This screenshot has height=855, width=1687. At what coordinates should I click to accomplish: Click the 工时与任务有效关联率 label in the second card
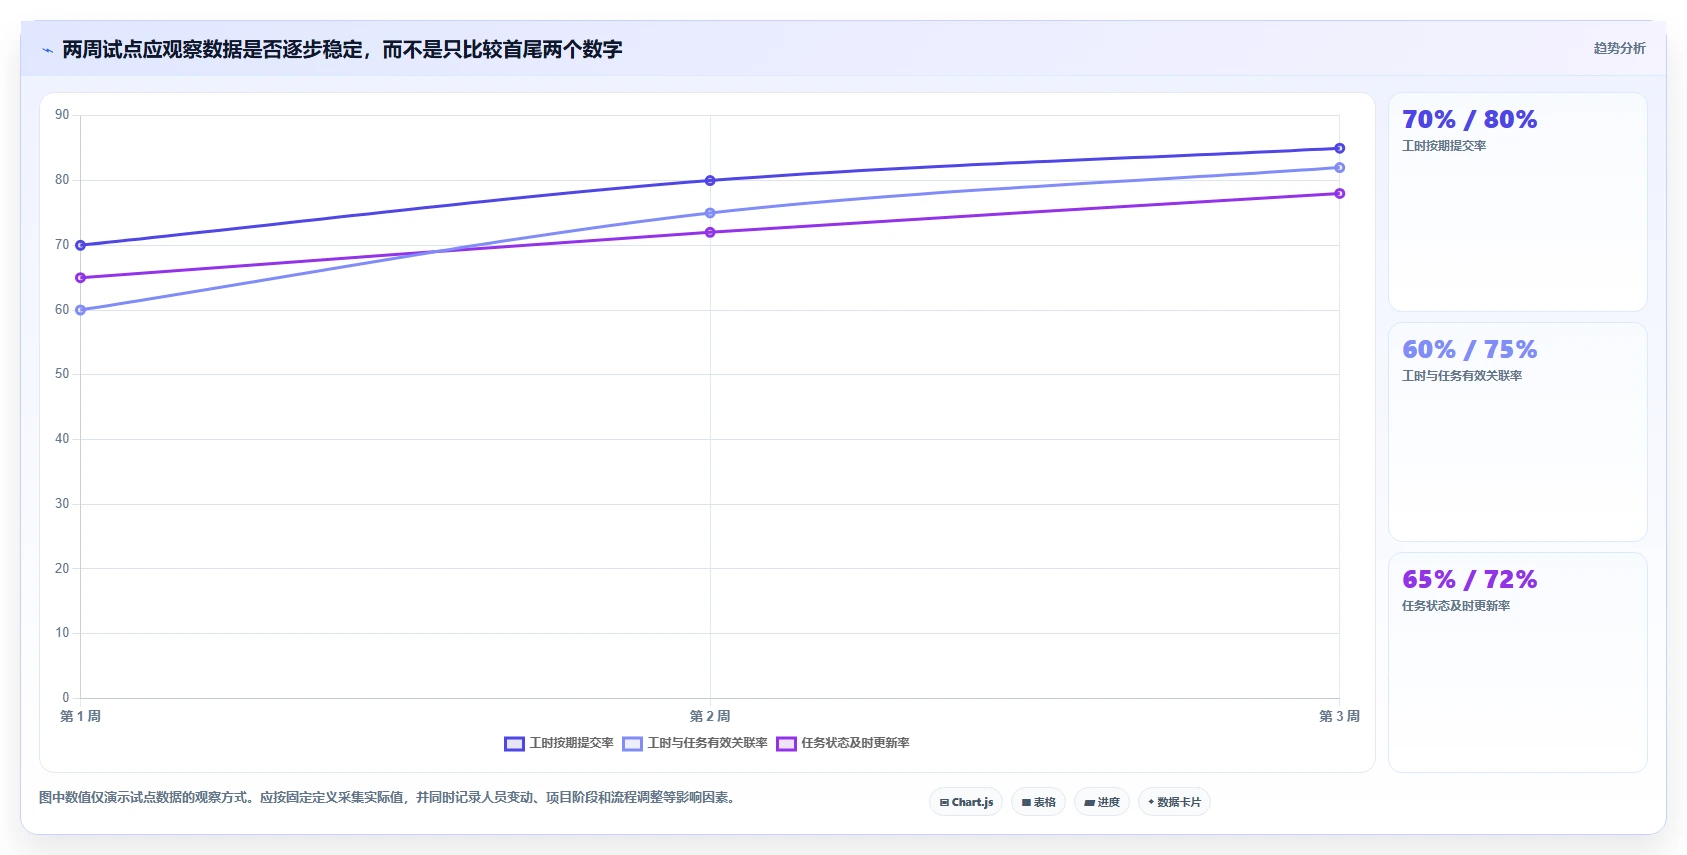[1462, 376]
